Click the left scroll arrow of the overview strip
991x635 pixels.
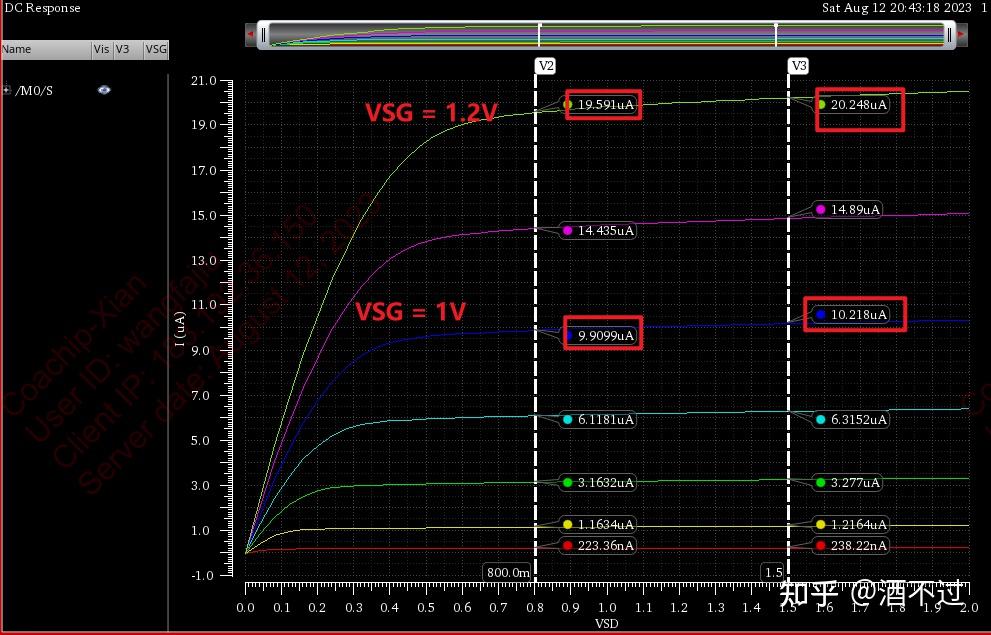click(249, 34)
